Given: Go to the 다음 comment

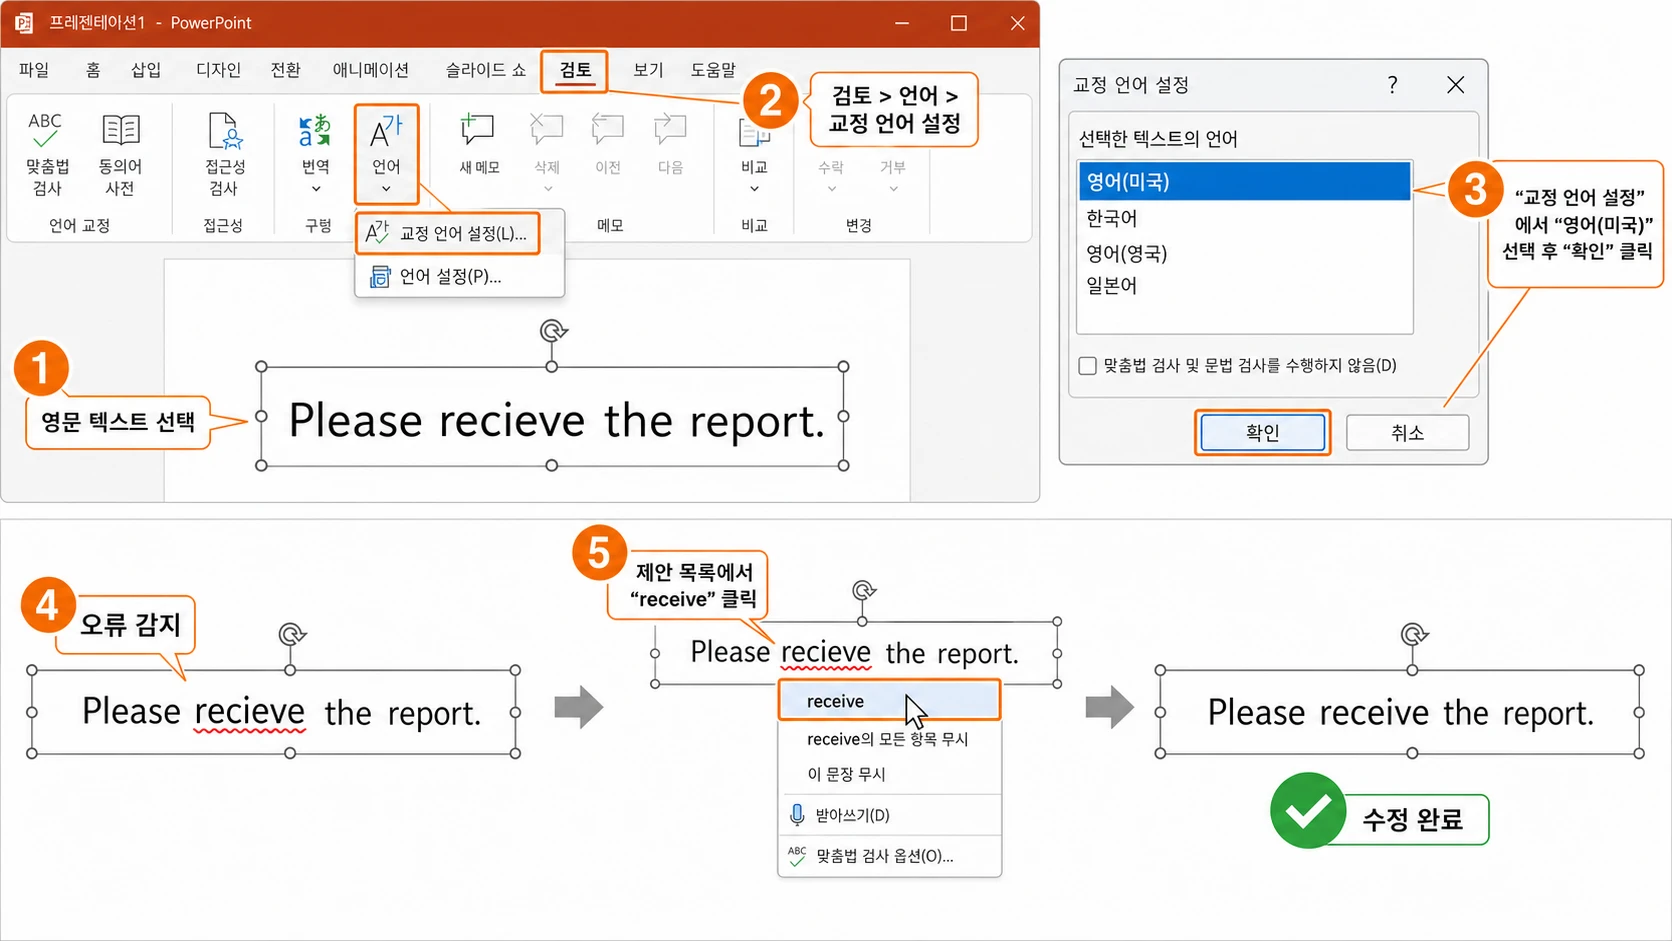Looking at the screenshot, I should point(670,143).
